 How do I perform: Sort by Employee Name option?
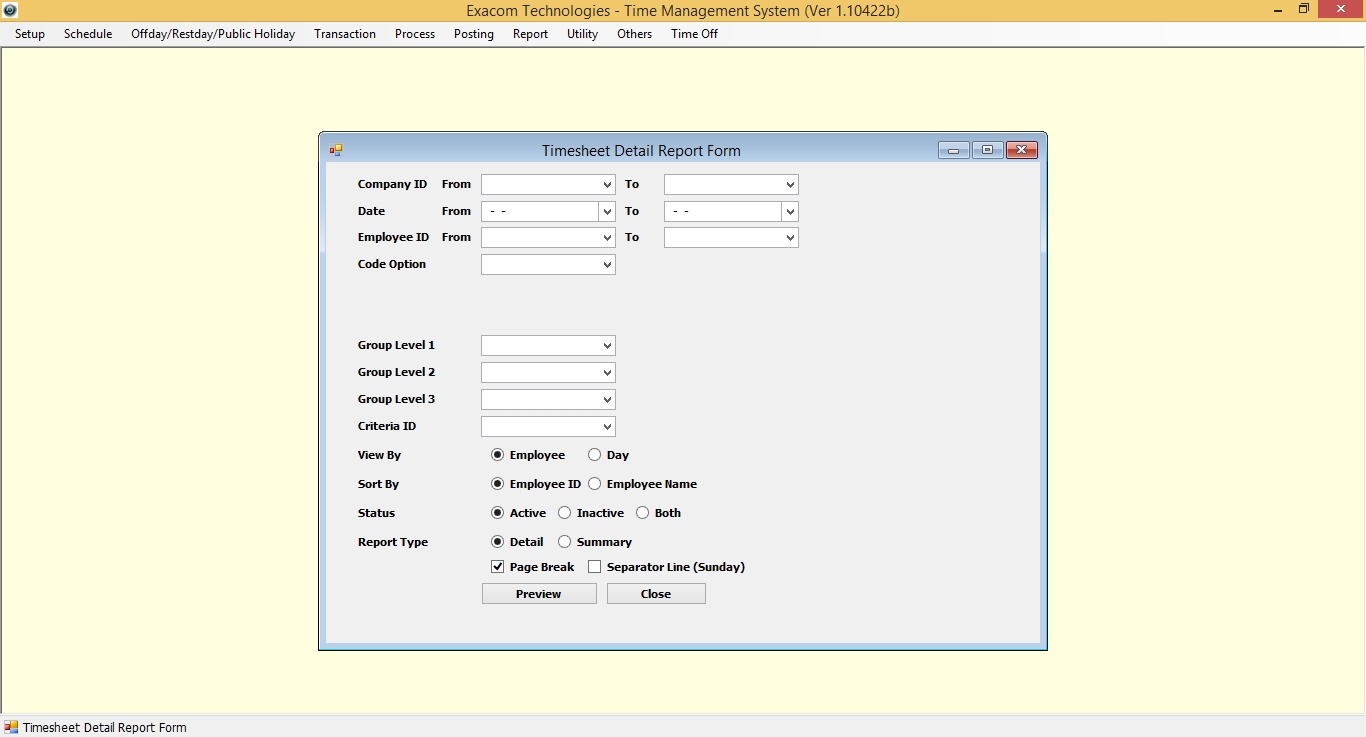click(595, 484)
